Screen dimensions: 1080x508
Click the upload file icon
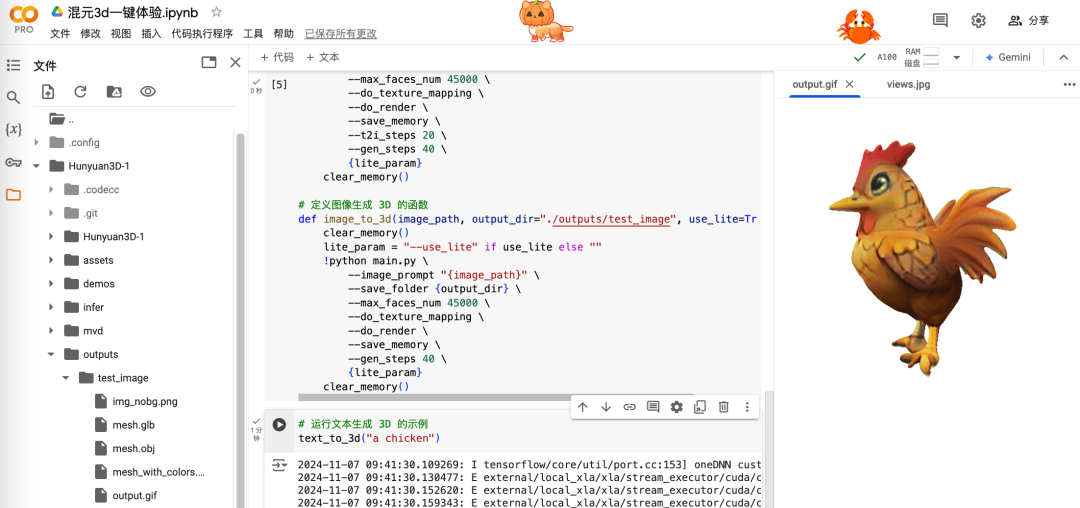pos(48,92)
